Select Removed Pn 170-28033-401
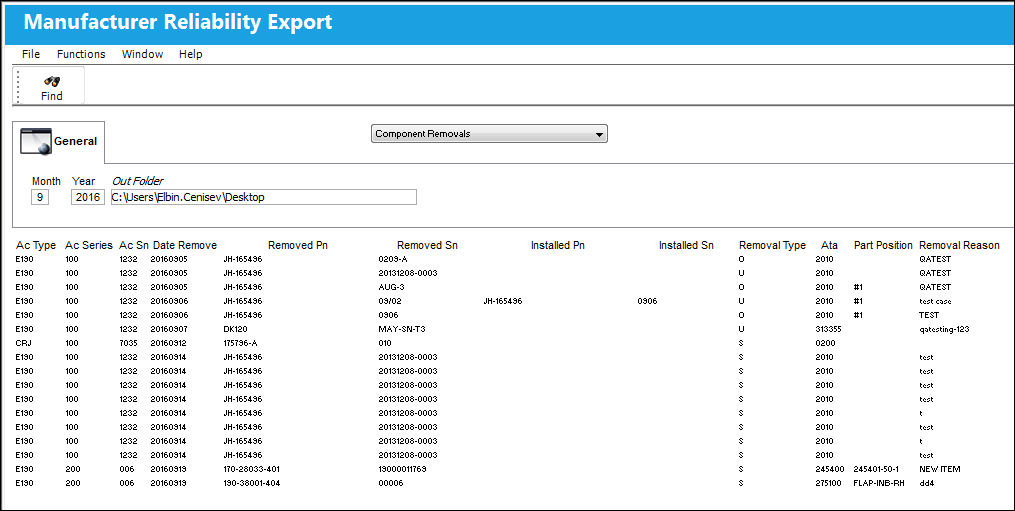The height and width of the screenshot is (511, 1015). (x=252, y=469)
